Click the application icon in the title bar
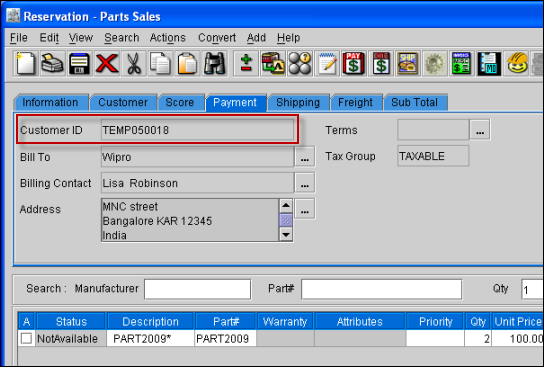This screenshot has width=544, height=367. tap(13, 16)
